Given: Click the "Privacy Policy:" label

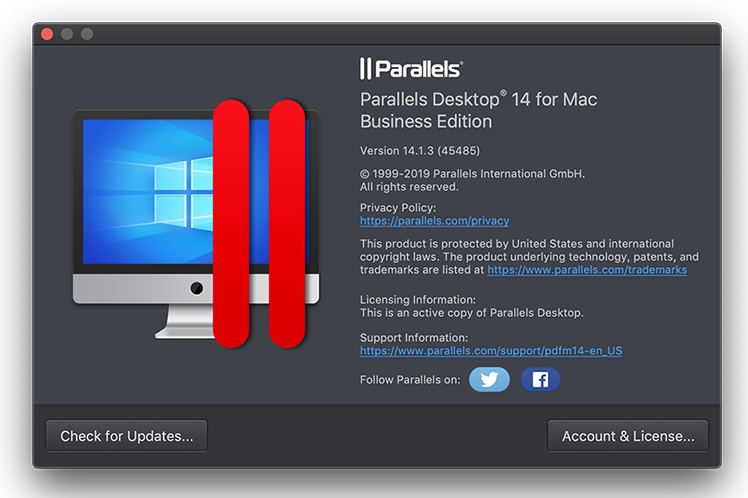Looking at the screenshot, I should point(398,208).
